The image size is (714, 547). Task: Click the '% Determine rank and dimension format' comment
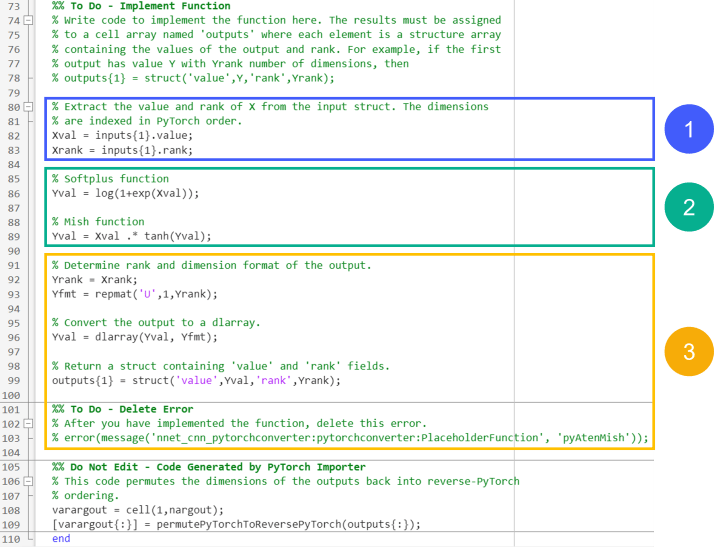212,265
